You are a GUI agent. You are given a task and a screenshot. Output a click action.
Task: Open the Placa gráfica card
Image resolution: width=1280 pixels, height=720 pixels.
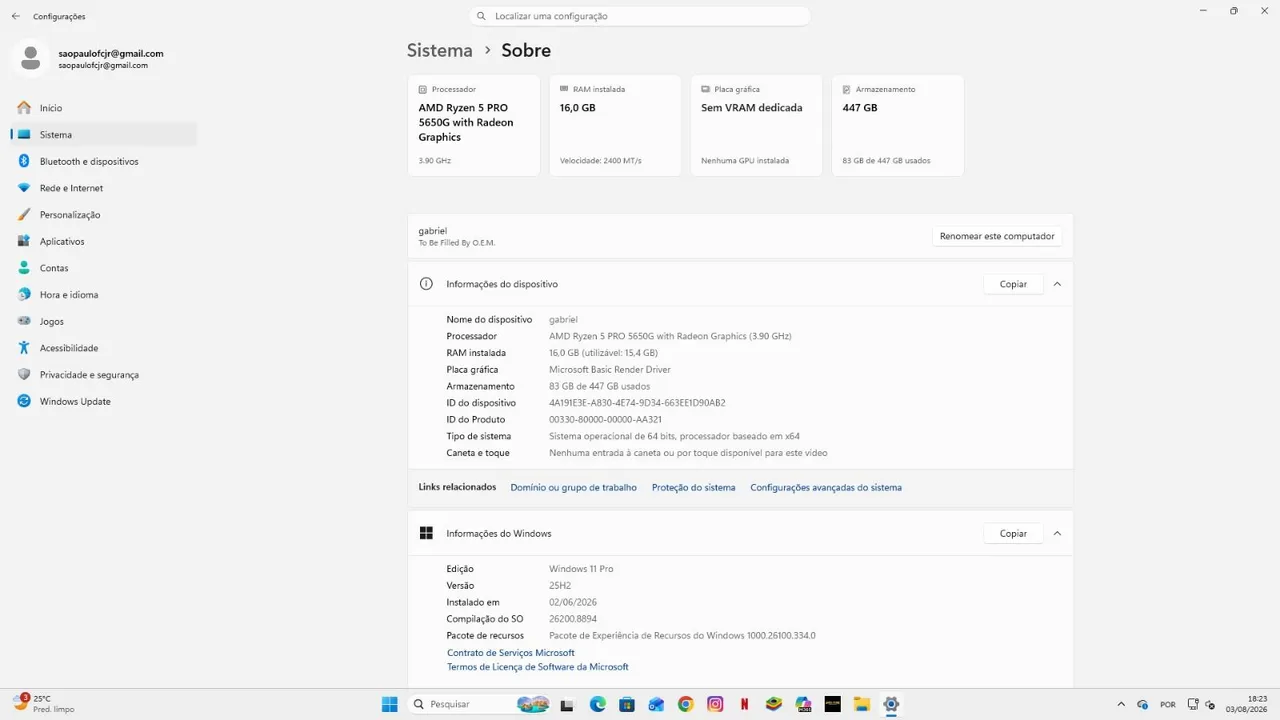(756, 125)
